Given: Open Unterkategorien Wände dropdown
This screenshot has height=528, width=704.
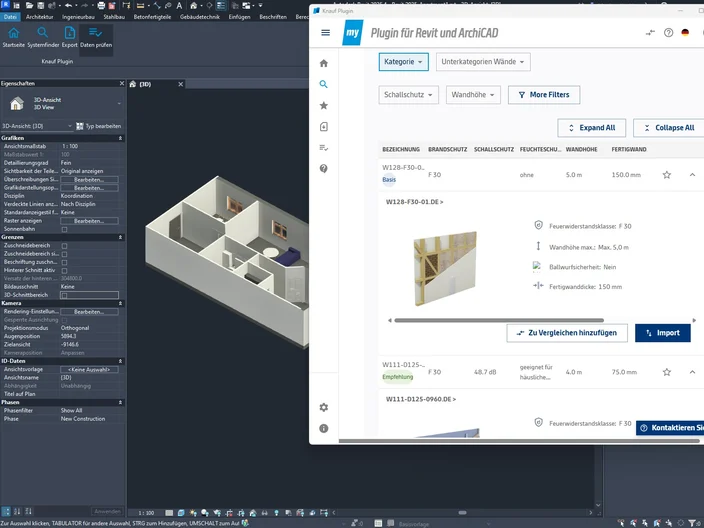Looking at the screenshot, I should click(x=483, y=62).
